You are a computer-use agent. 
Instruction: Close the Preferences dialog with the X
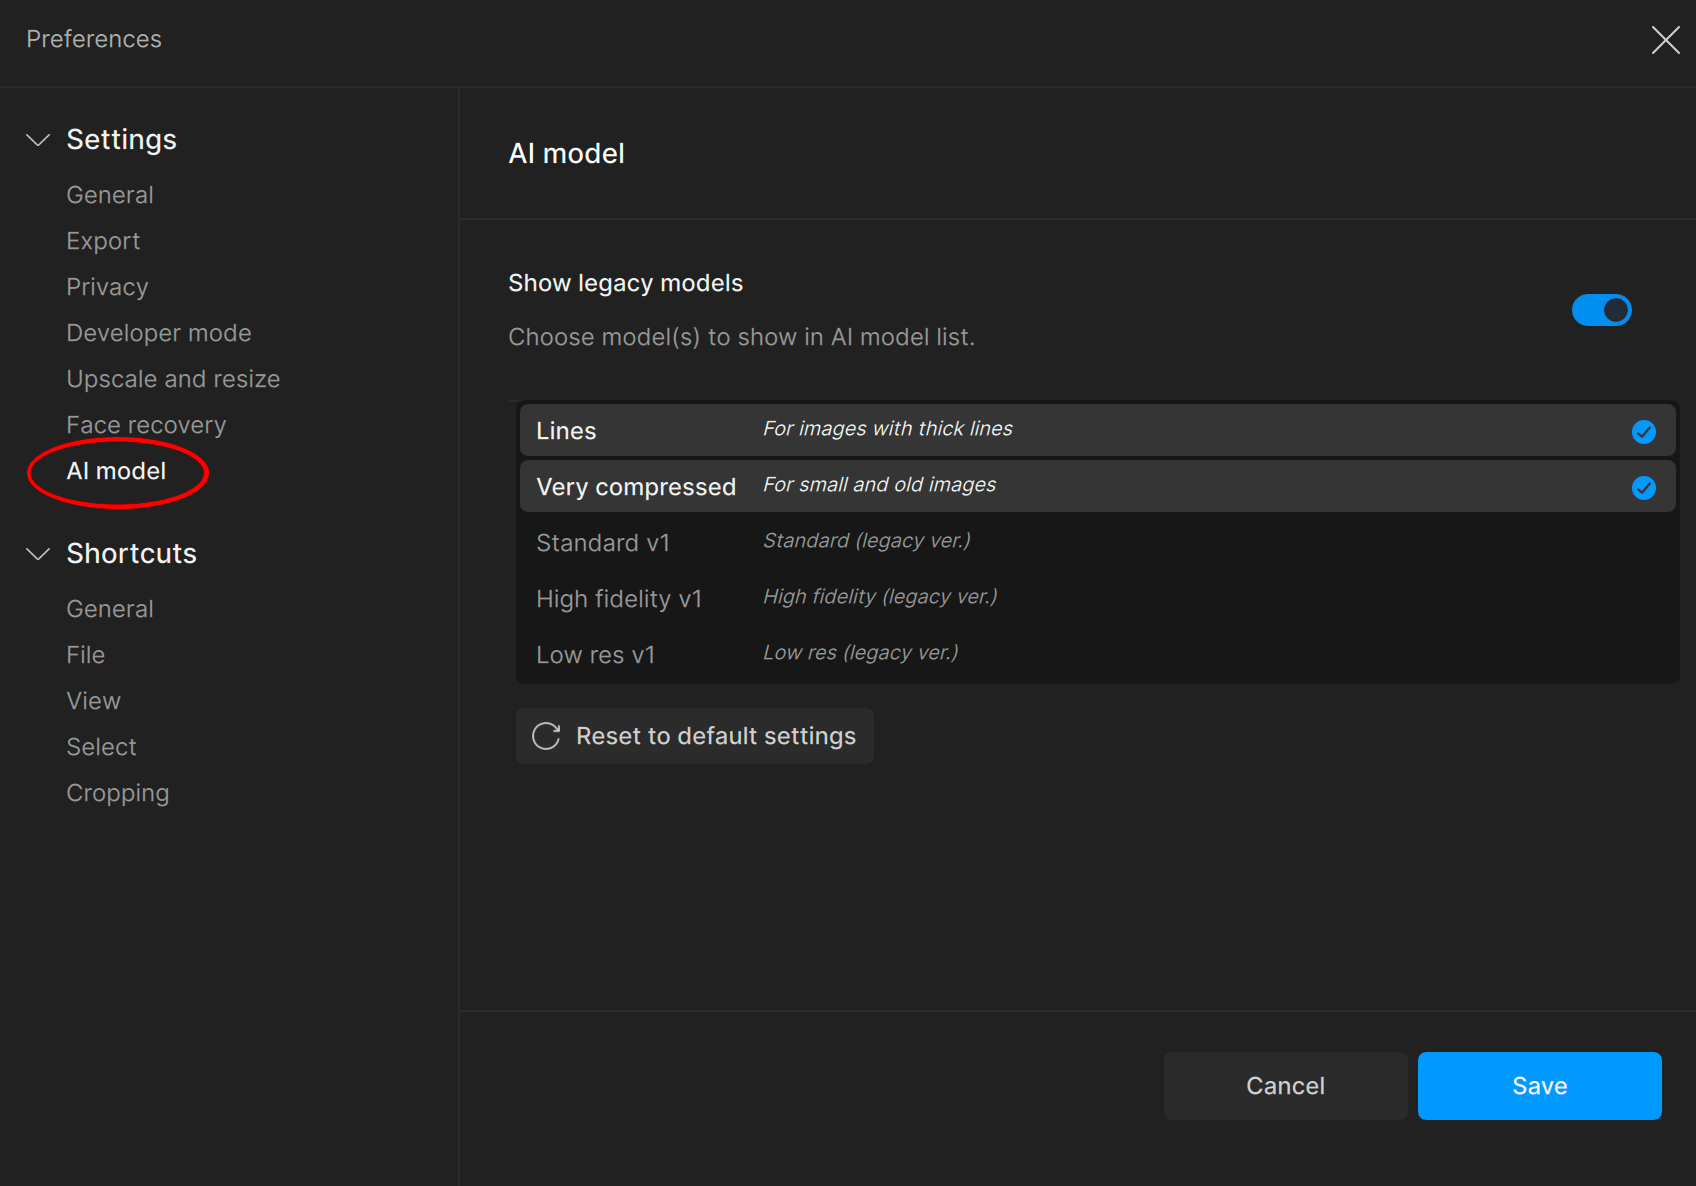pyautogui.click(x=1665, y=40)
